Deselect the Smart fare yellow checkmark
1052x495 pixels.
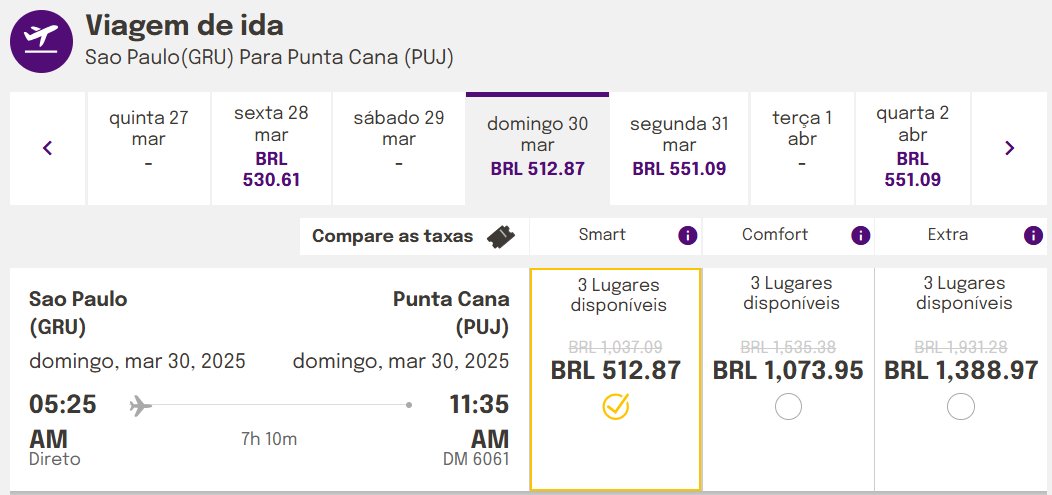point(615,406)
